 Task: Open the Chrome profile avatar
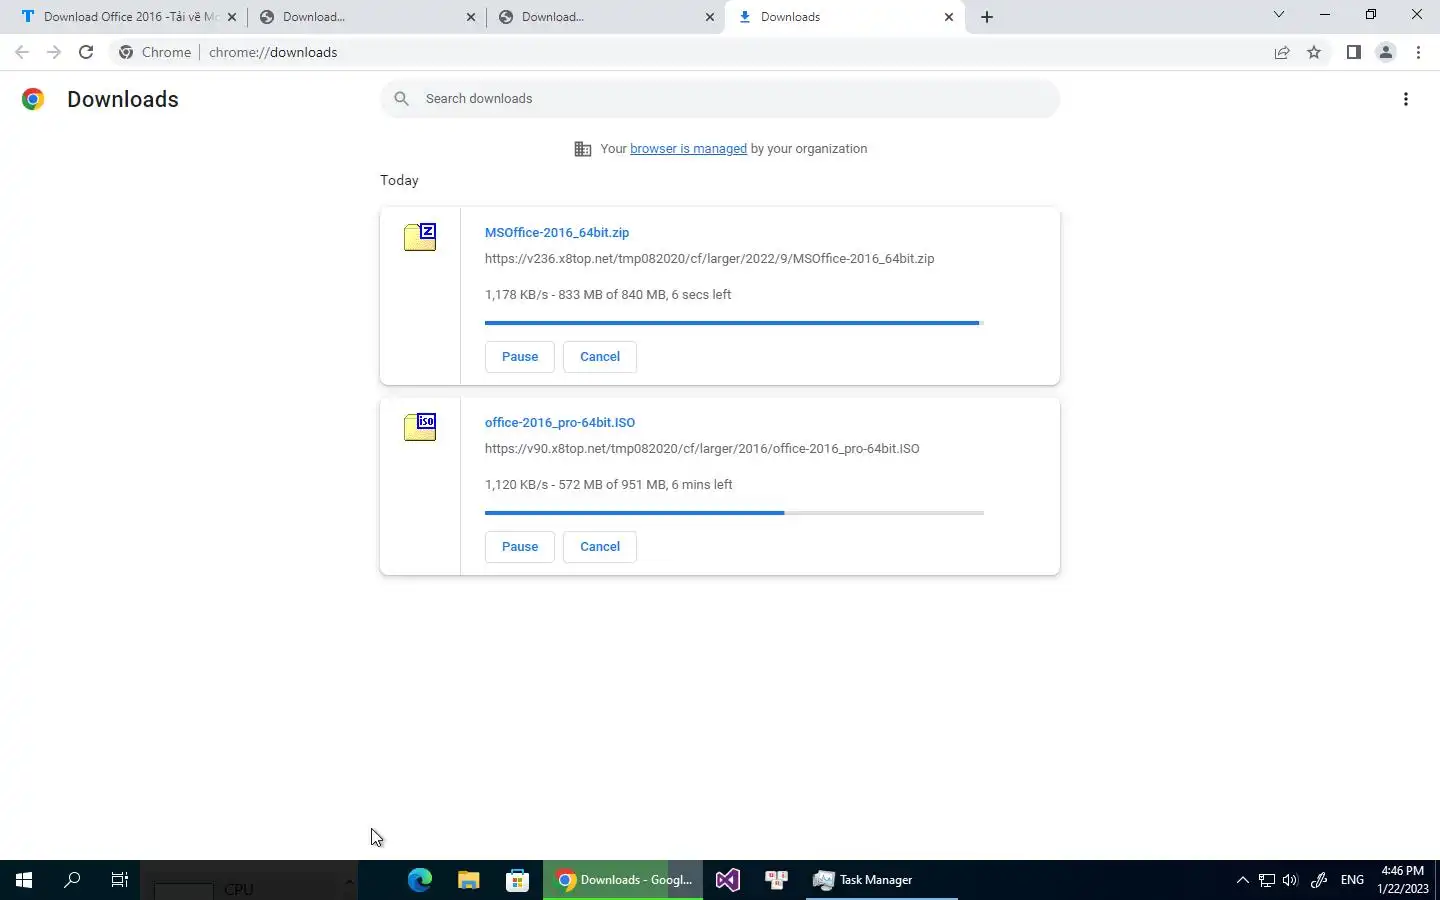pos(1385,52)
